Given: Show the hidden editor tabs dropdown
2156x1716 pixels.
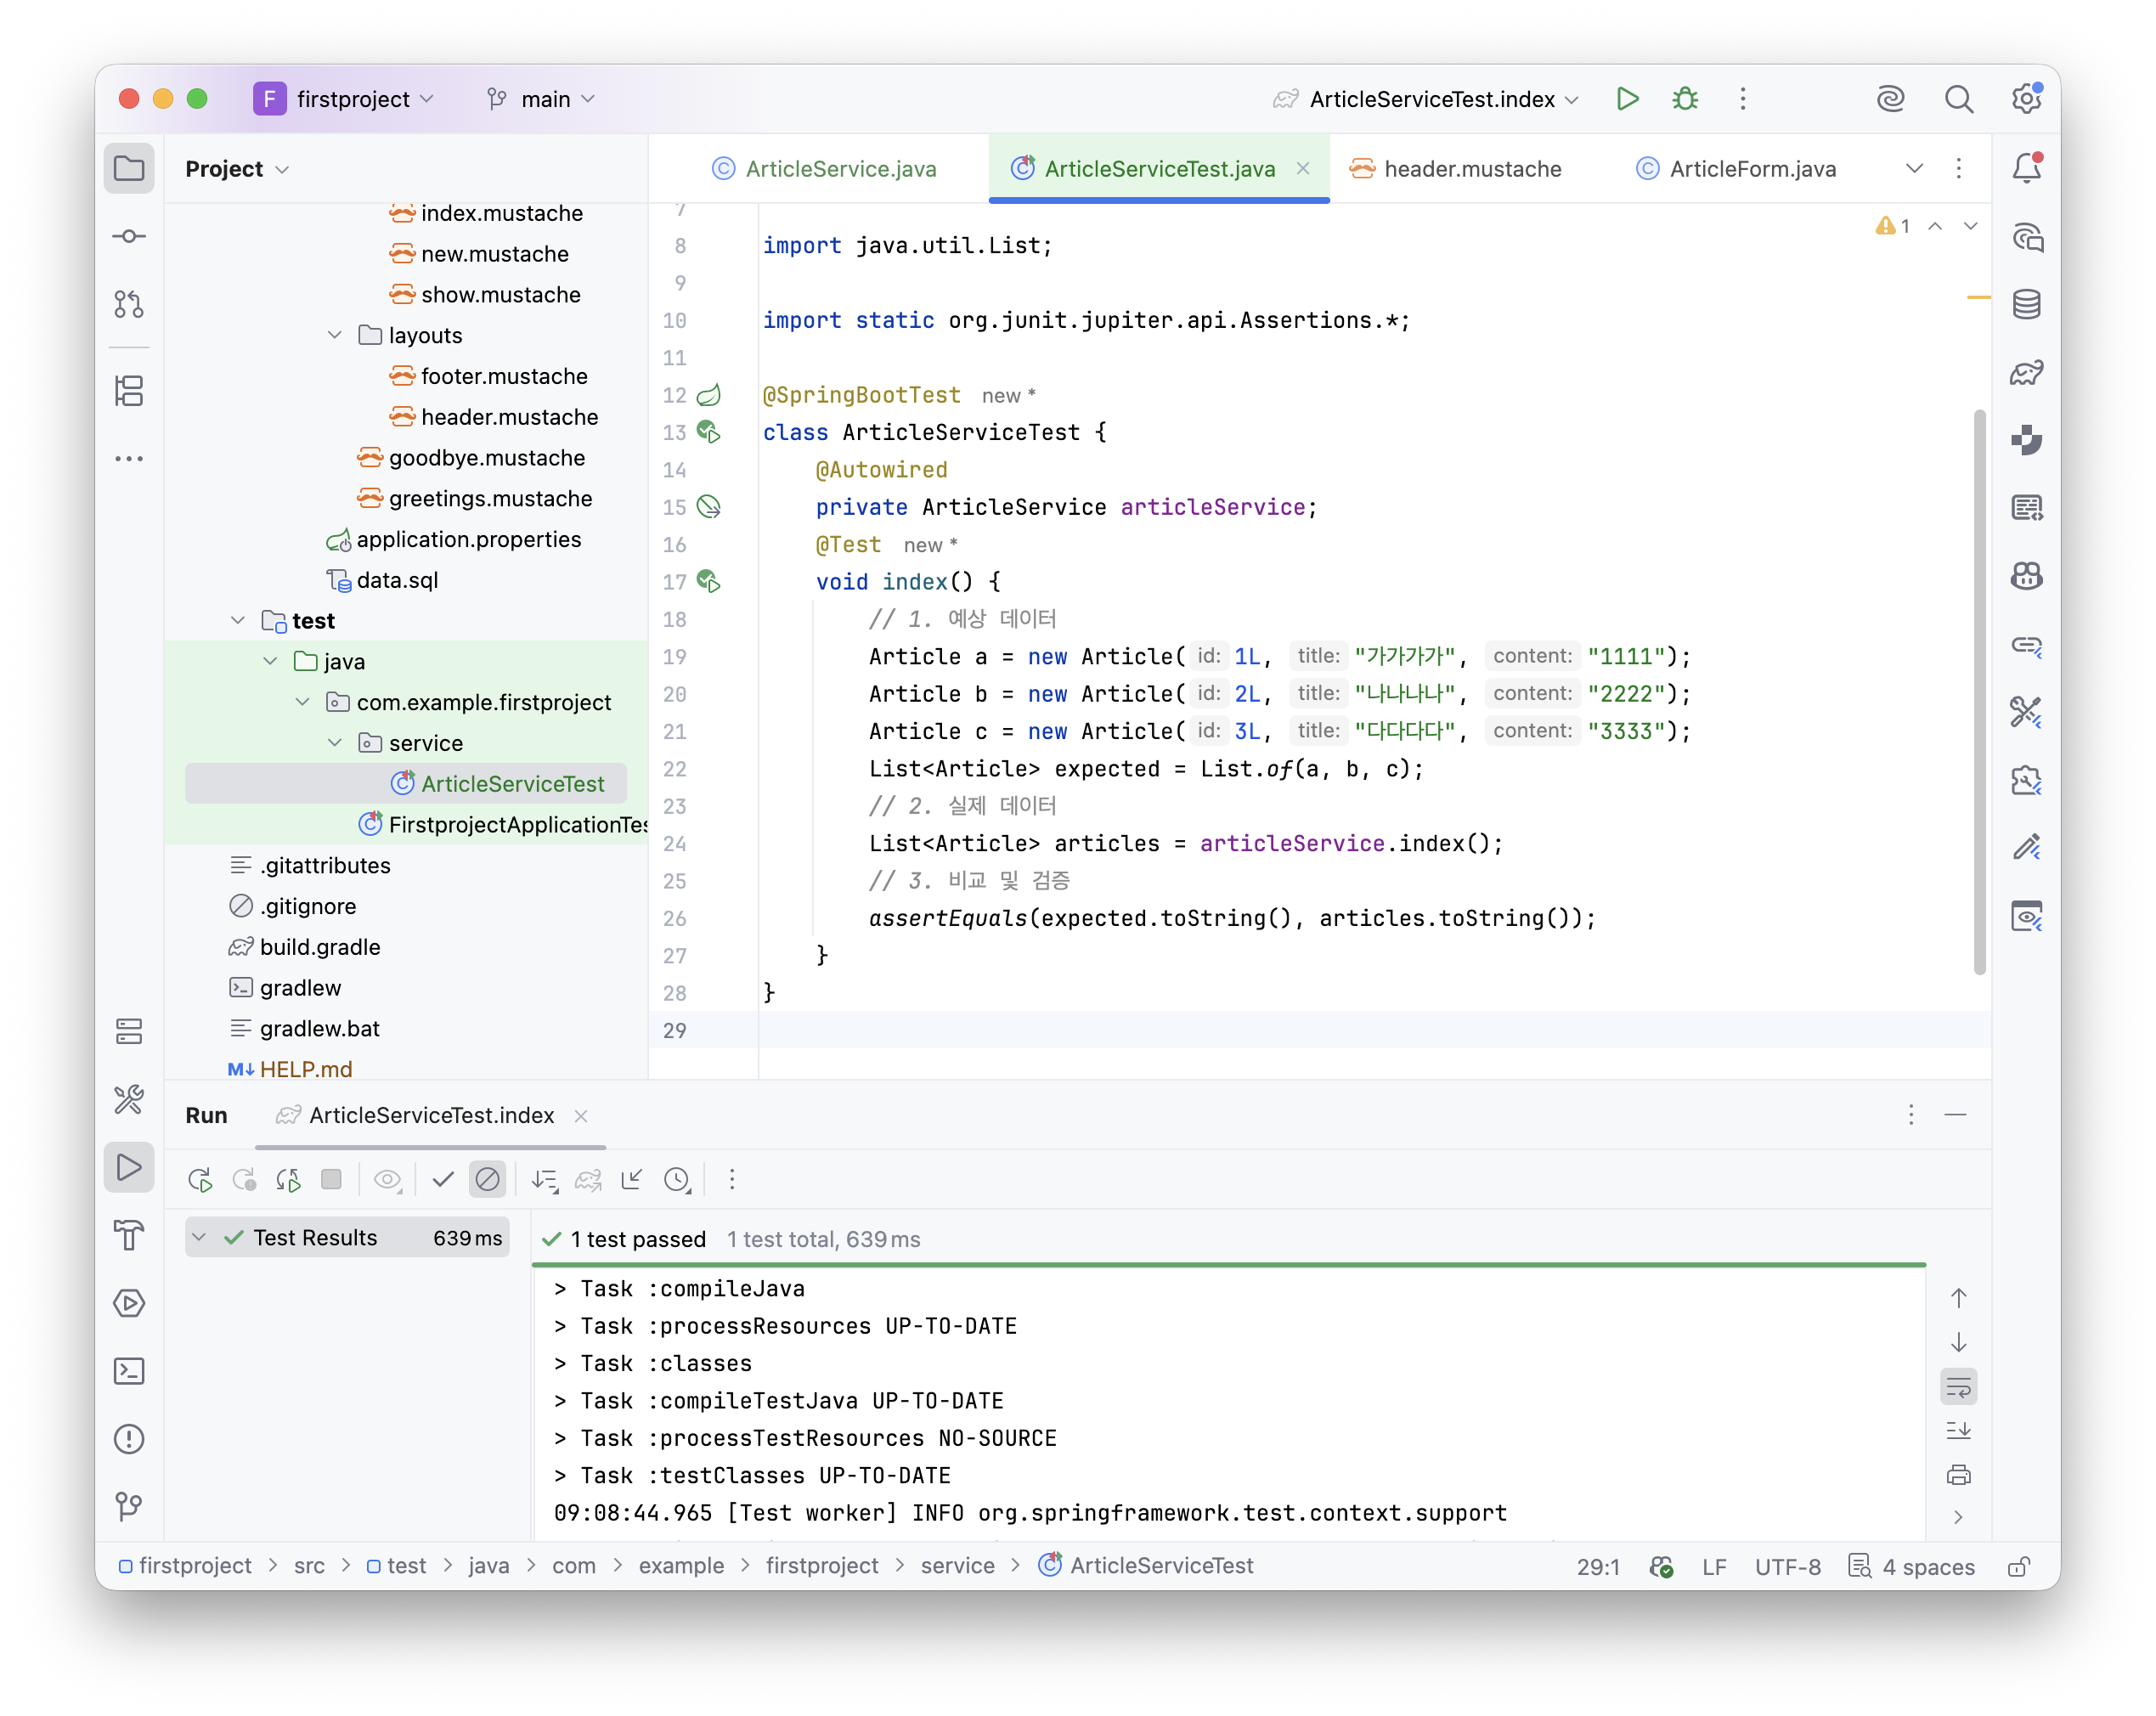Looking at the screenshot, I should click(x=1914, y=168).
